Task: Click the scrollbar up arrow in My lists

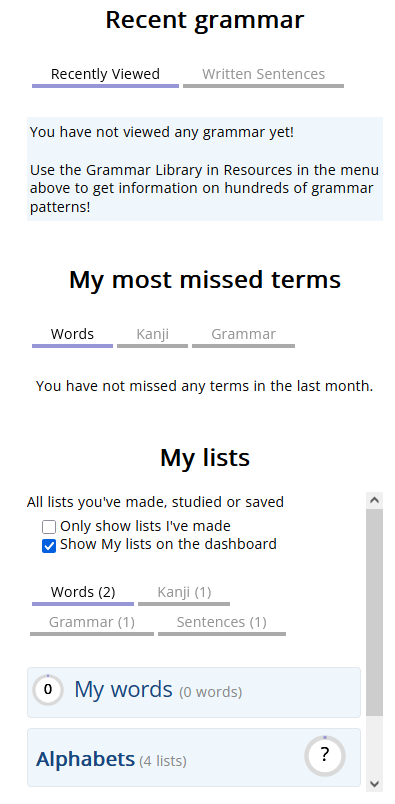Action: click(374, 500)
